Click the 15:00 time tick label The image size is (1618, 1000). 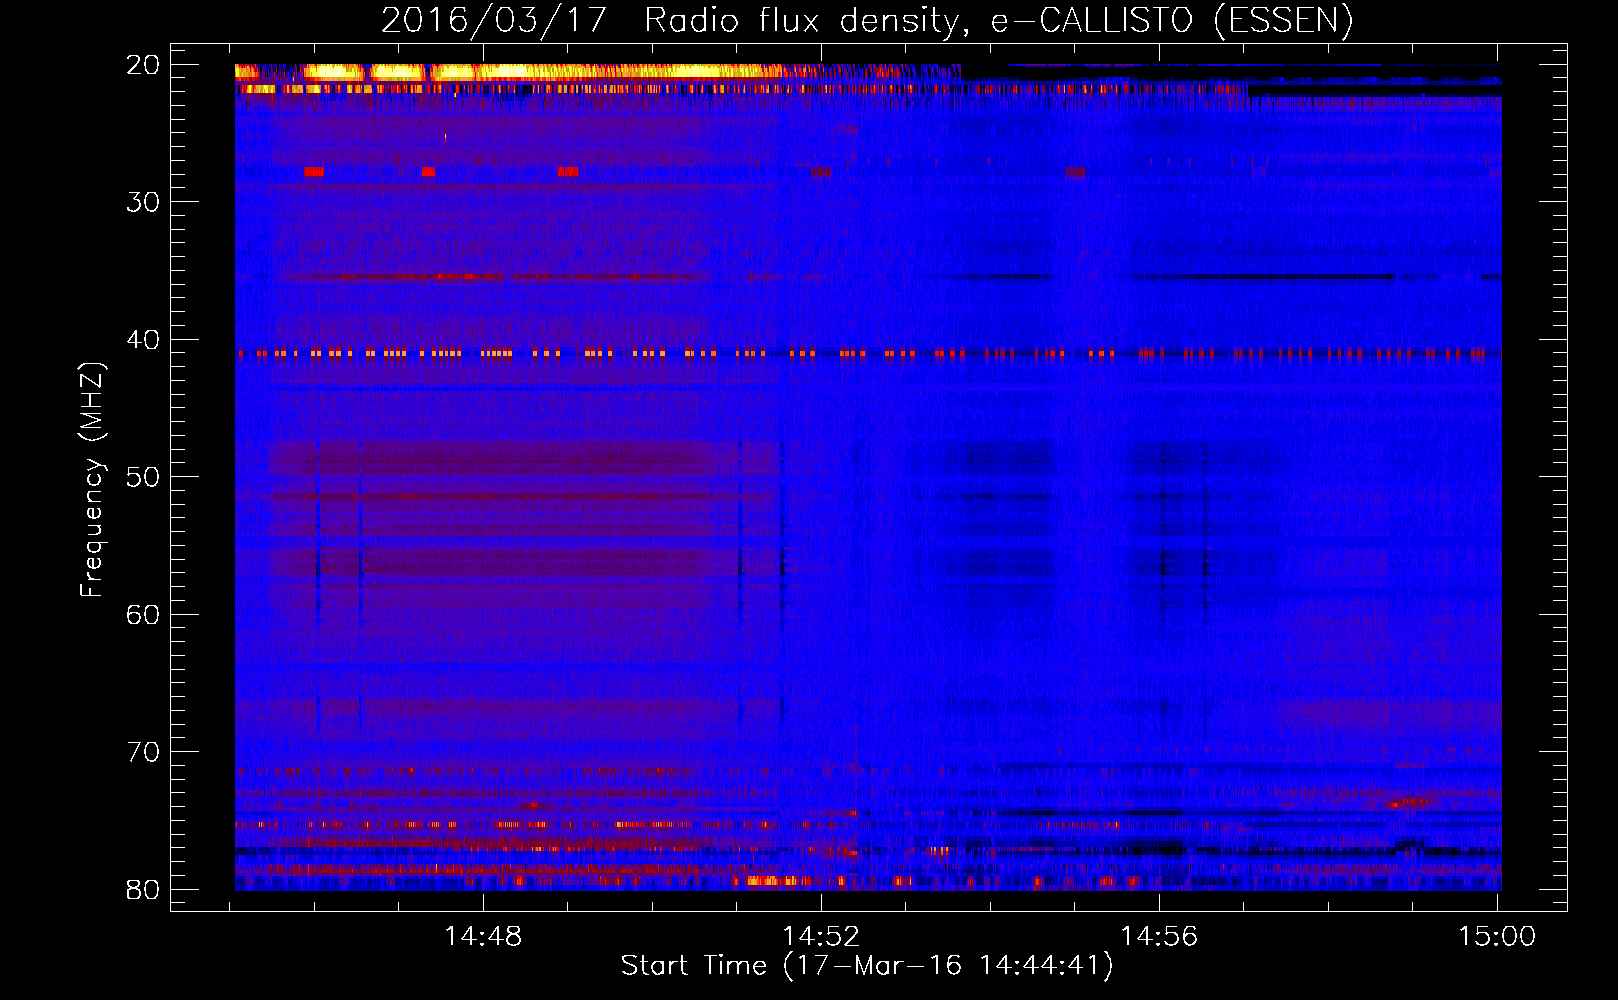click(1497, 936)
